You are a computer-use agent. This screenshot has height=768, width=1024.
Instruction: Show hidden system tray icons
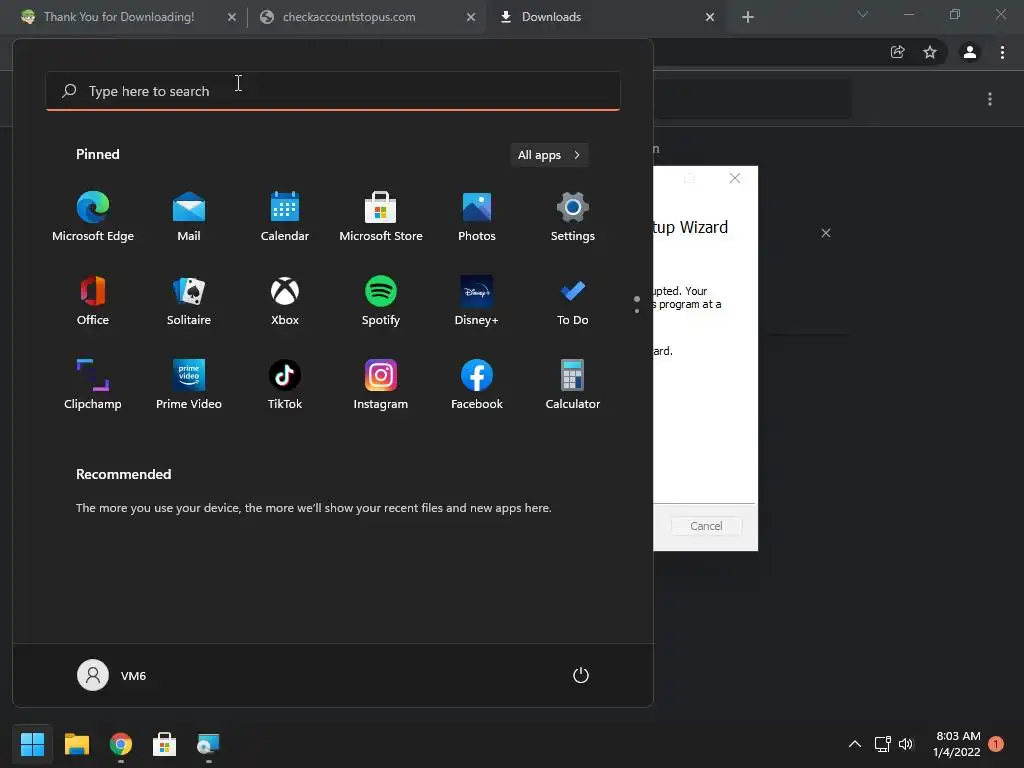[x=855, y=744]
